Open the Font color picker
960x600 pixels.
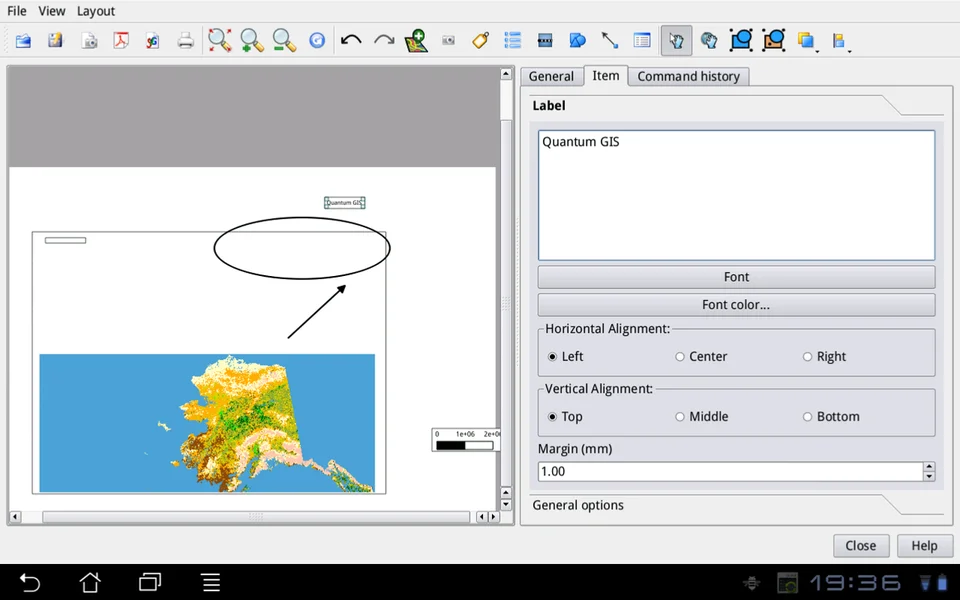coord(736,304)
